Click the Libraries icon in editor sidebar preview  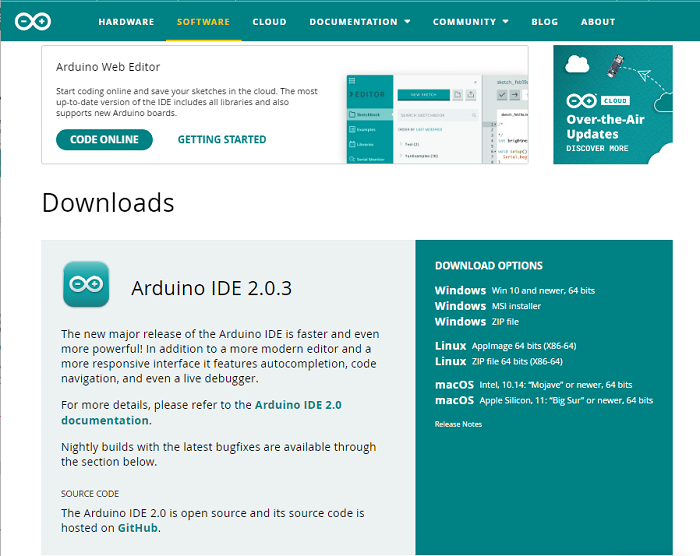click(x=352, y=144)
